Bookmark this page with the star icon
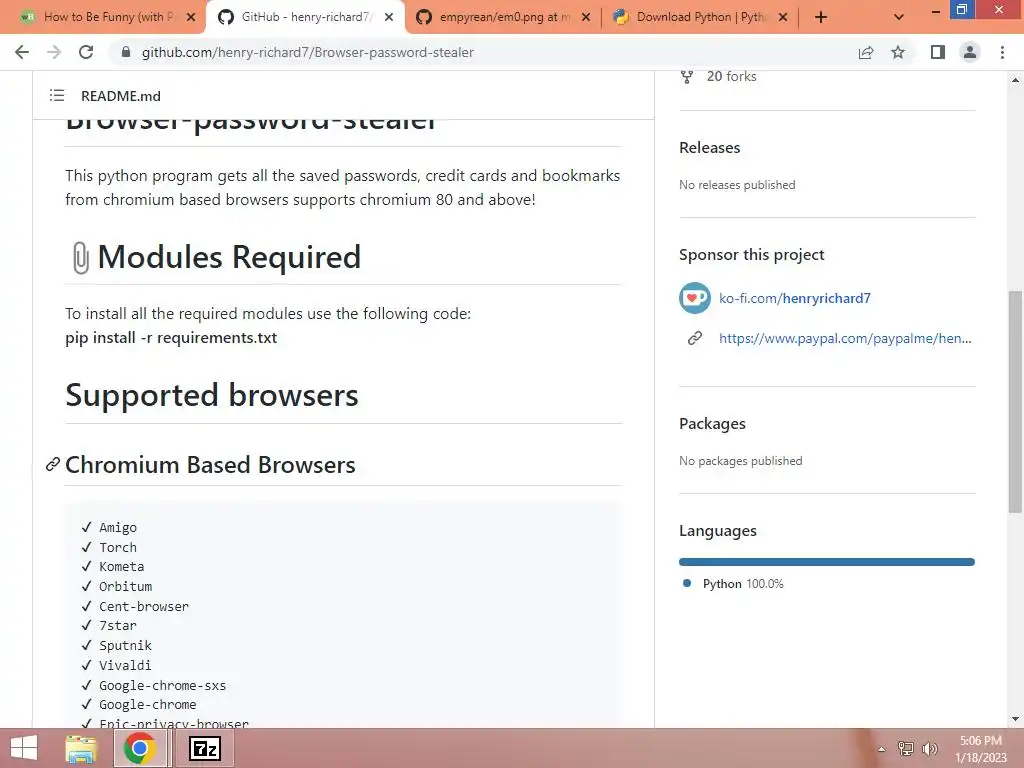The height and width of the screenshot is (768, 1024). [x=898, y=52]
